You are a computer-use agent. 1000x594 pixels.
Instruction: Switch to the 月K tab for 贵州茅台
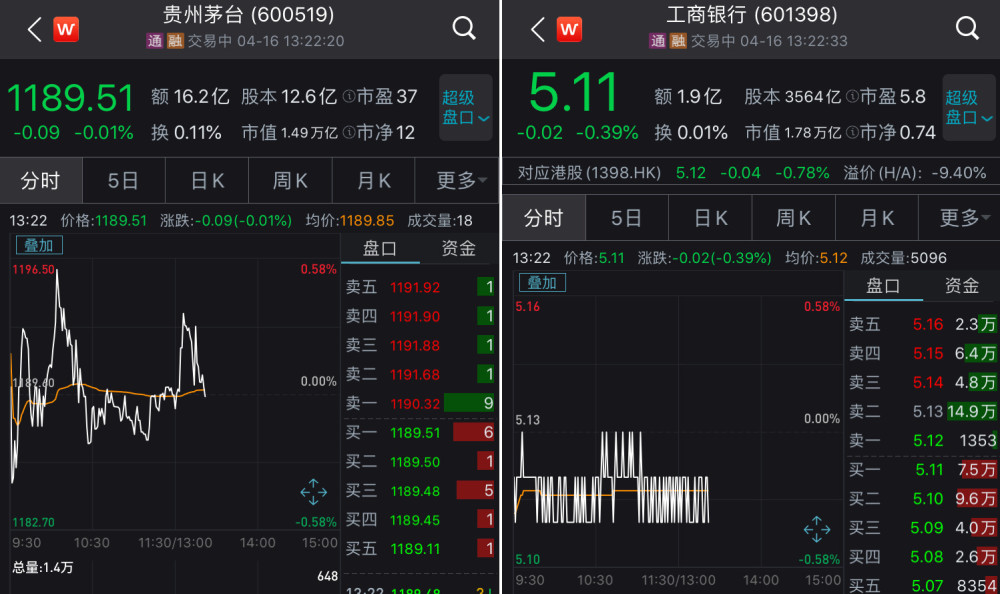[374, 181]
